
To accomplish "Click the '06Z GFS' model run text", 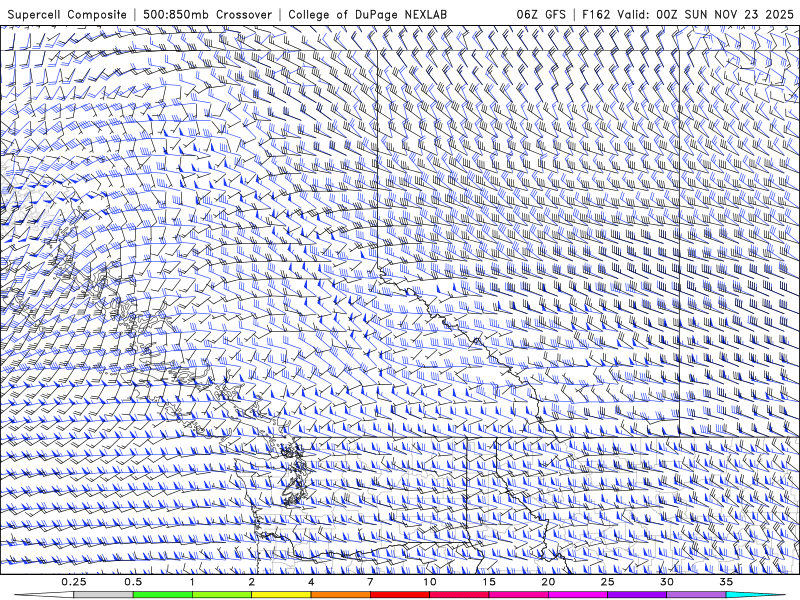I will 541,14.
